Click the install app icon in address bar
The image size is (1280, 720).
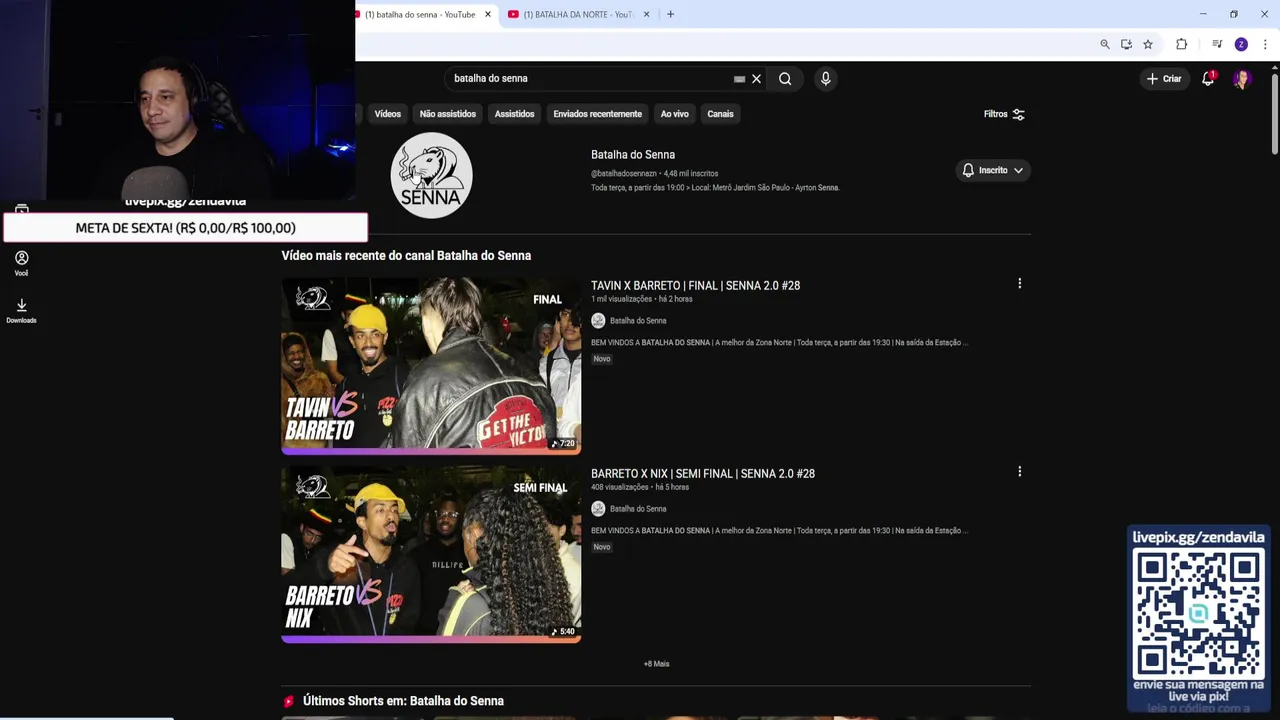click(1126, 44)
